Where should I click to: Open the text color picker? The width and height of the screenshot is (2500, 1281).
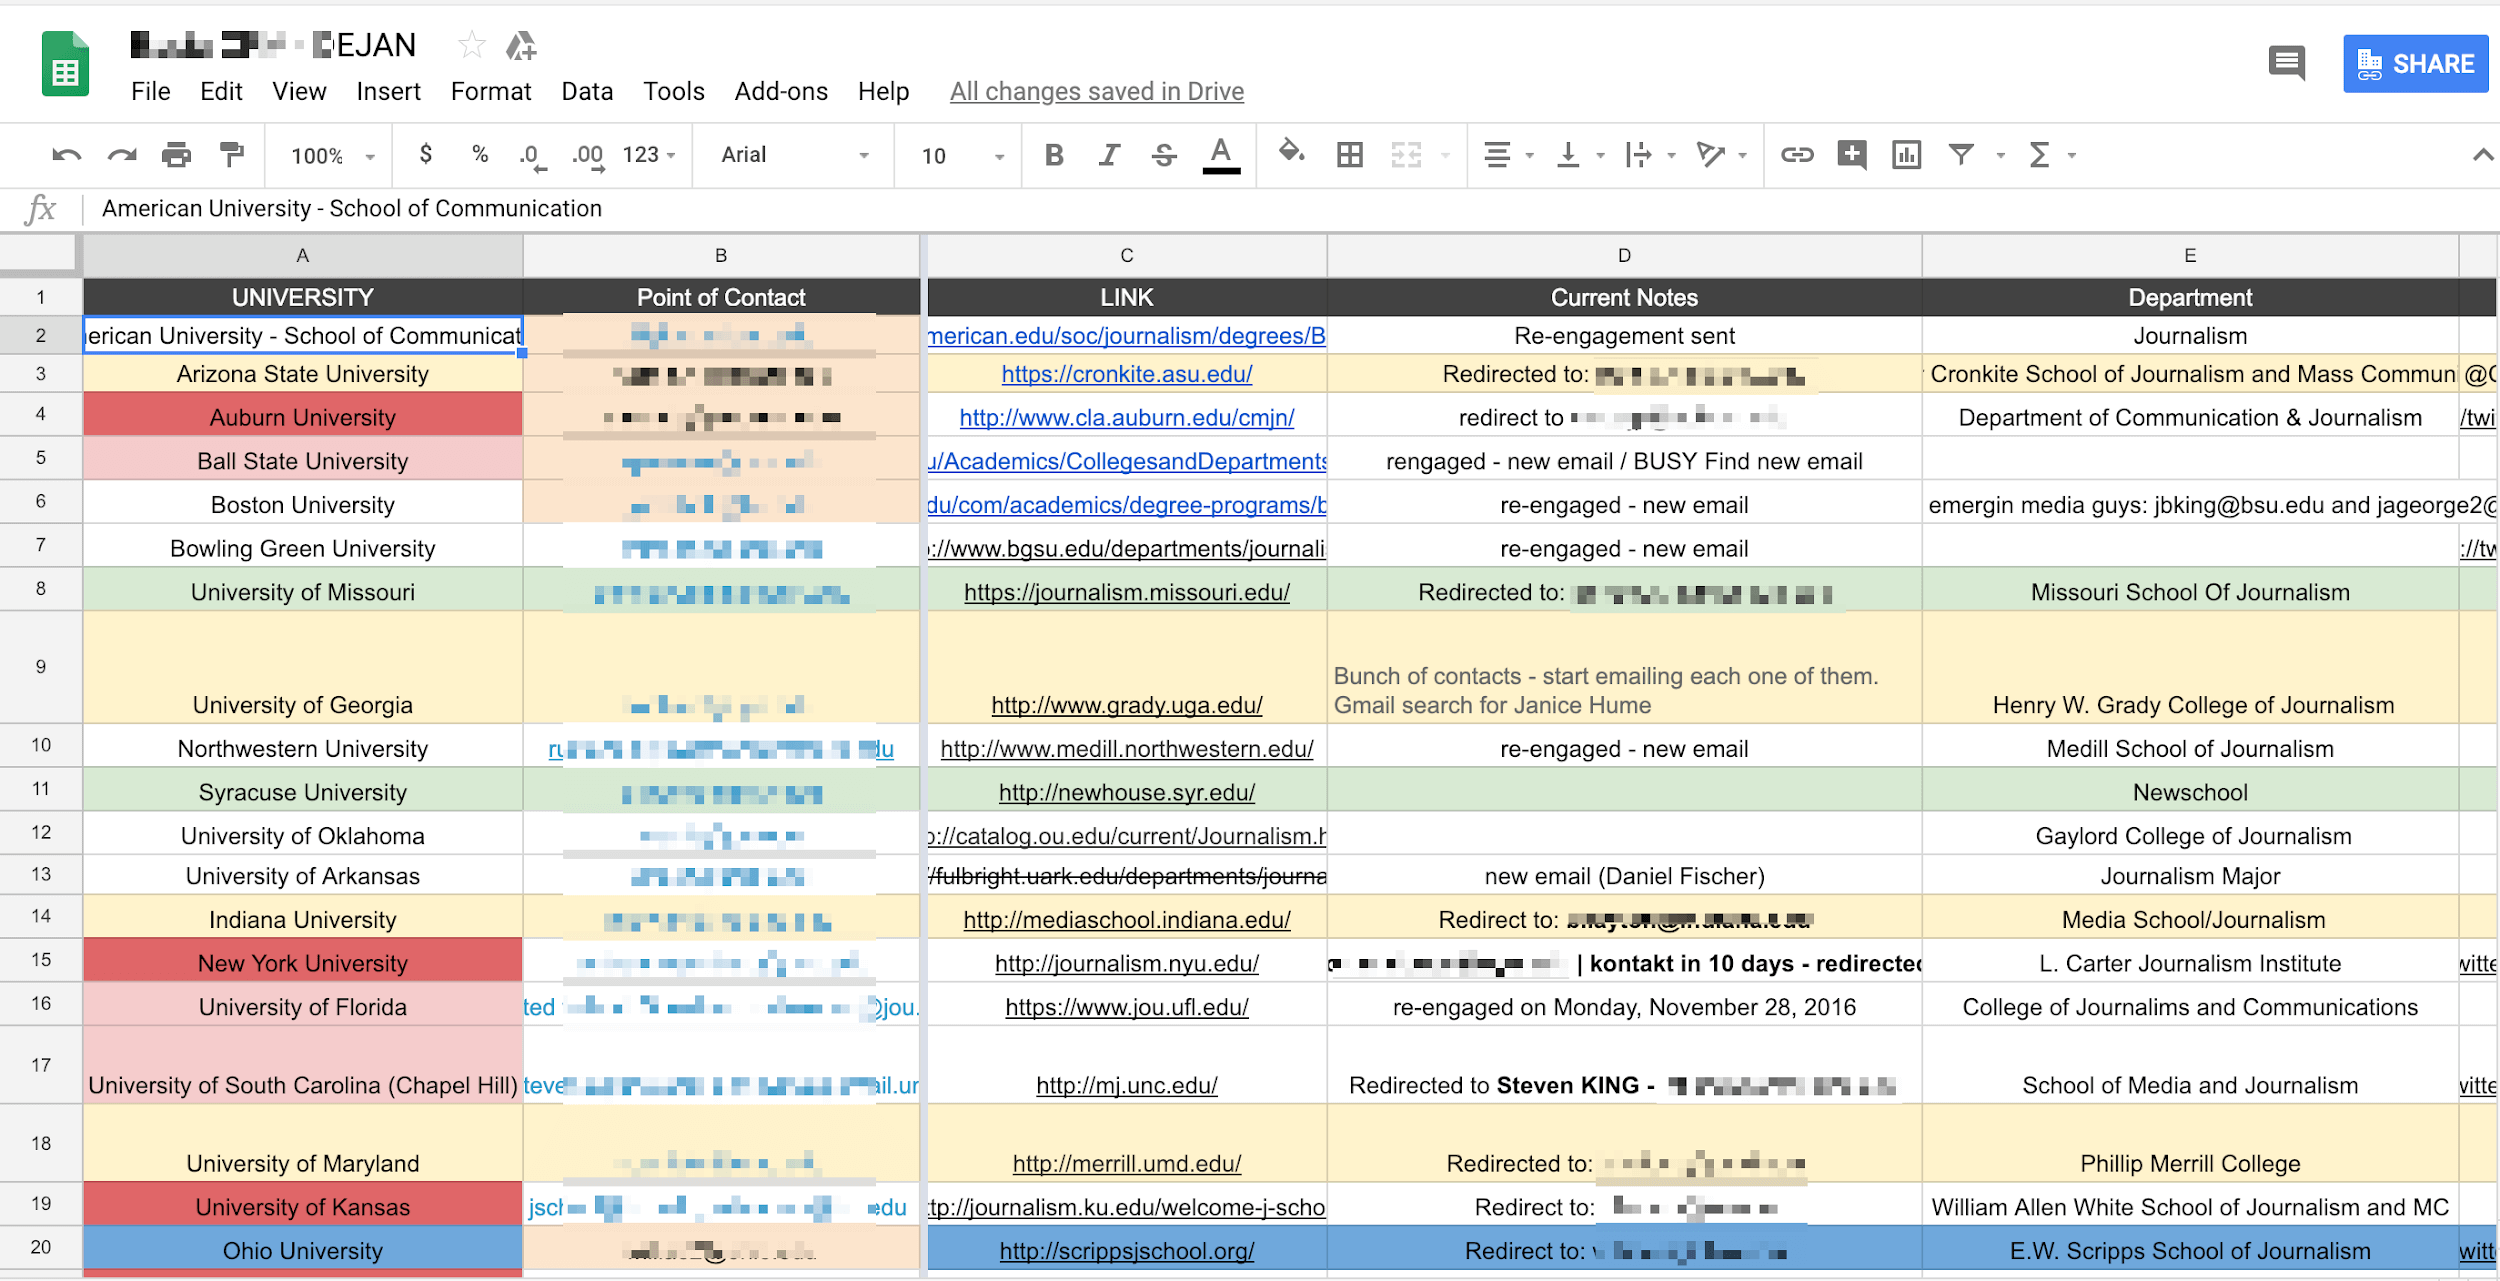(x=1221, y=155)
